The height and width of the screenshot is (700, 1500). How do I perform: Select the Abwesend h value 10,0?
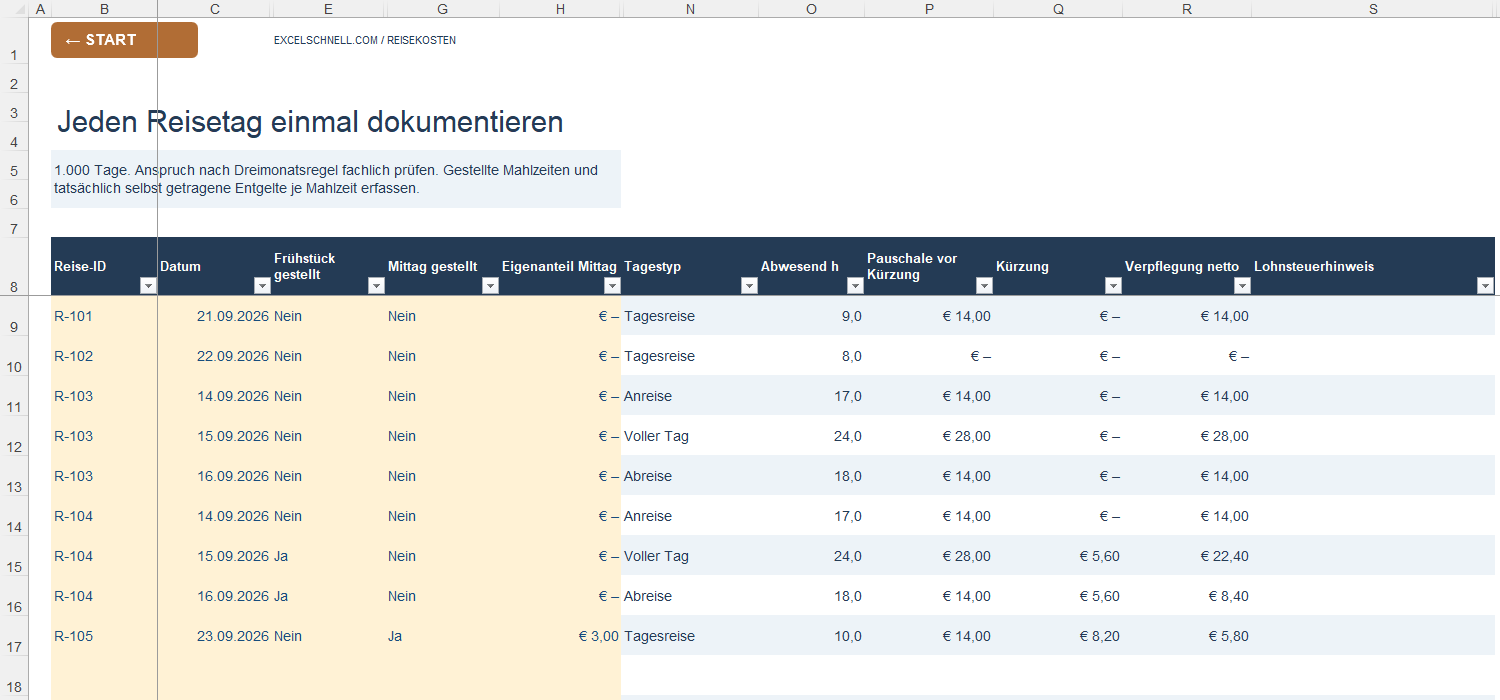pos(811,636)
